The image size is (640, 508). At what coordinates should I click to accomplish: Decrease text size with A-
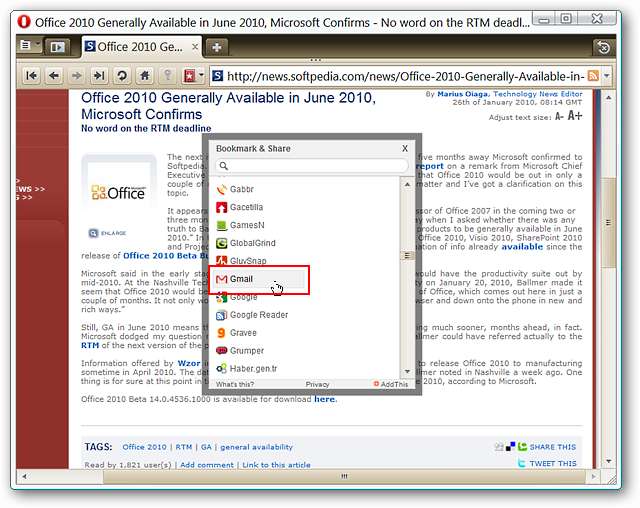coord(559,117)
